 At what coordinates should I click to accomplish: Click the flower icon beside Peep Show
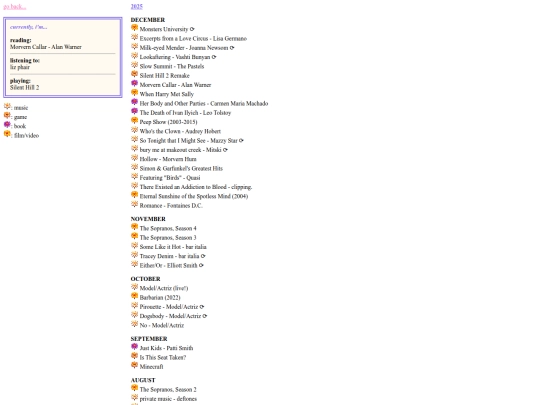point(135,121)
